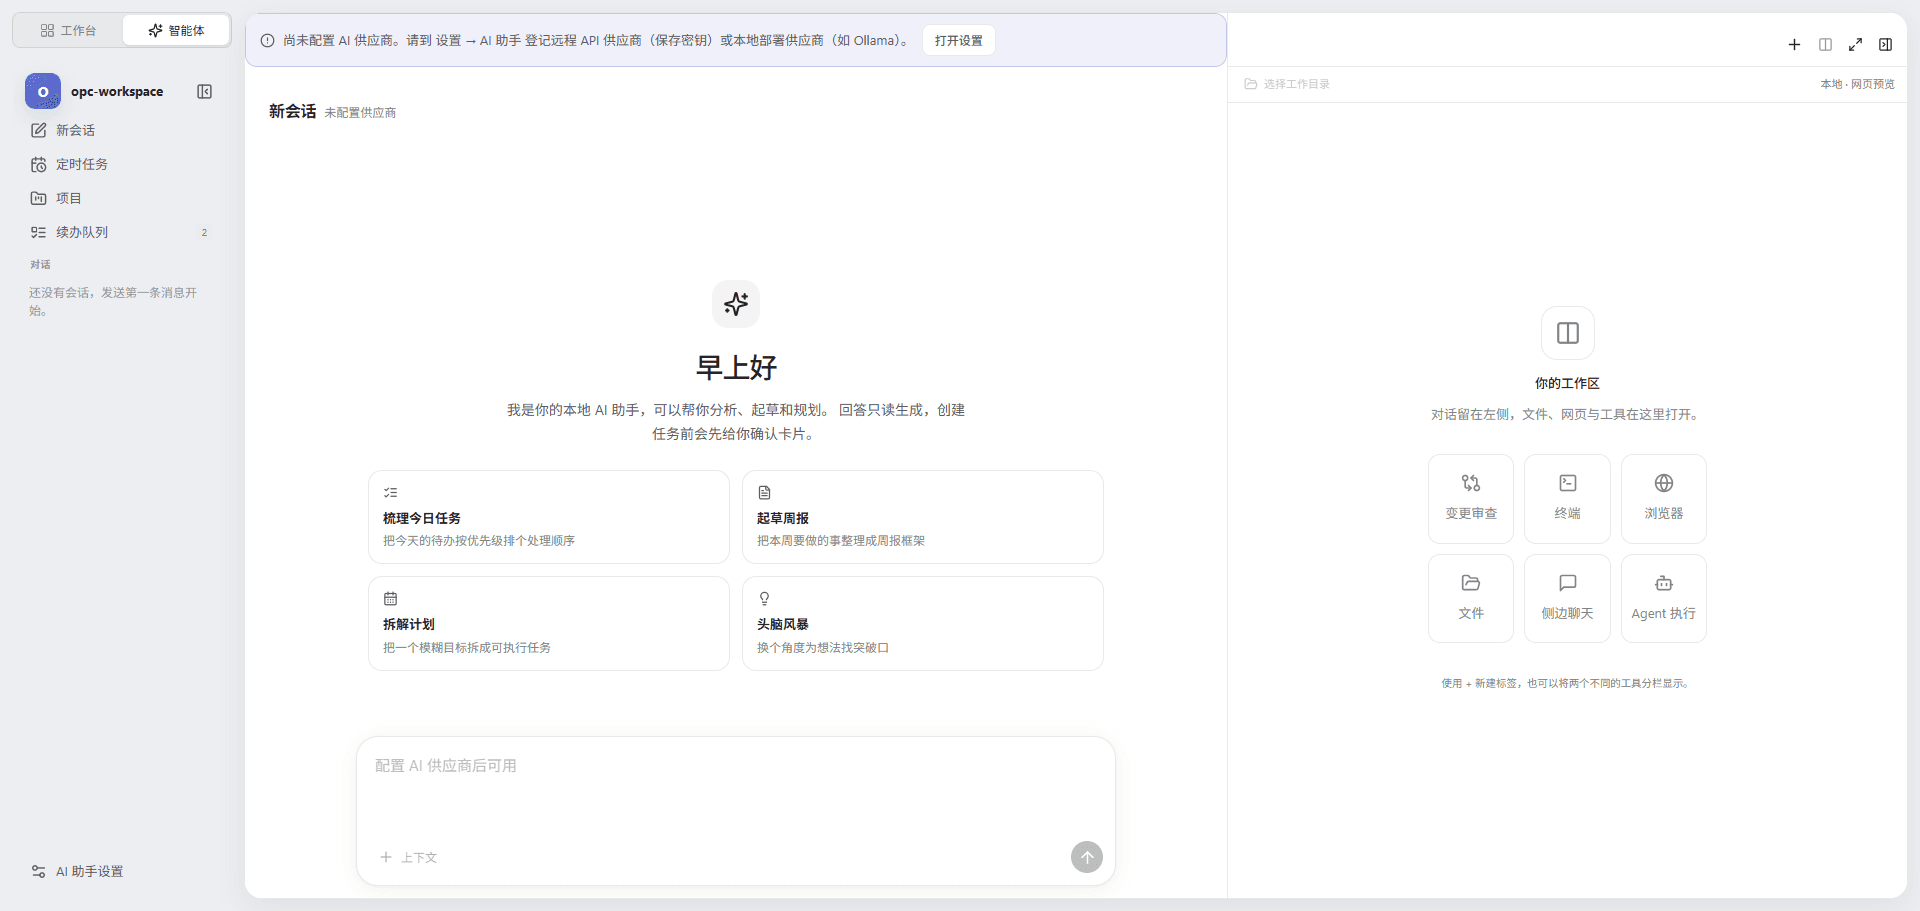This screenshot has height=911, width=1920.
Task: Click the 续办队列 count badge 2
Action: tap(204, 232)
